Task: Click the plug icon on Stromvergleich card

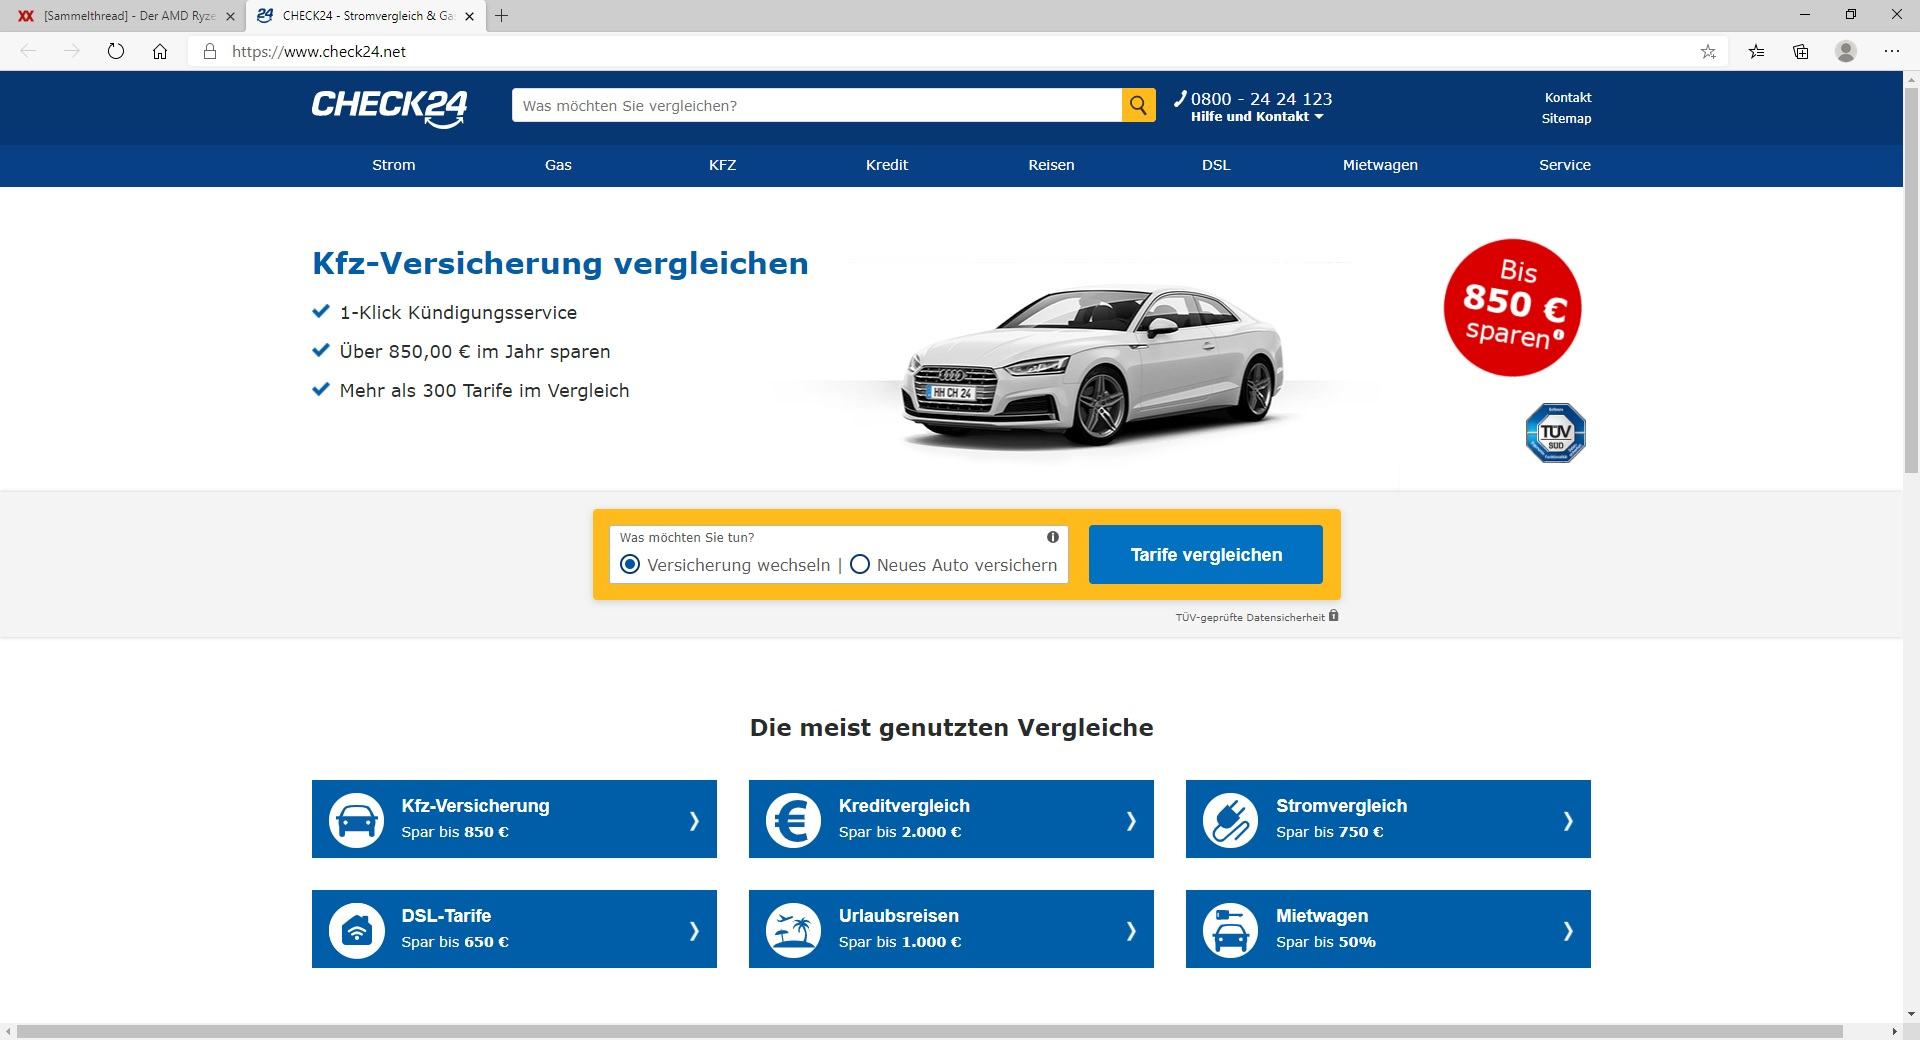Action: click(x=1230, y=820)
